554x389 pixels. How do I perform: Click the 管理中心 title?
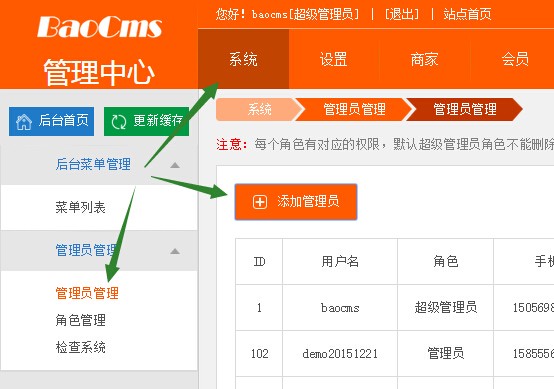click(x=99, y=72)
